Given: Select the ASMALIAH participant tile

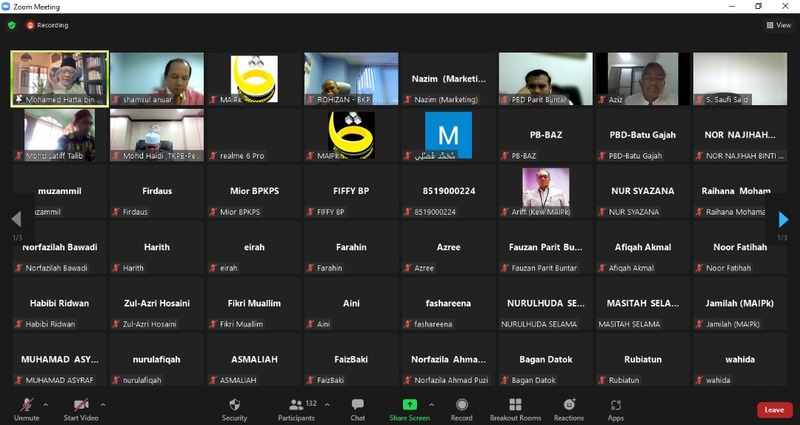Looking at the screenshot, I should (254, 360).
